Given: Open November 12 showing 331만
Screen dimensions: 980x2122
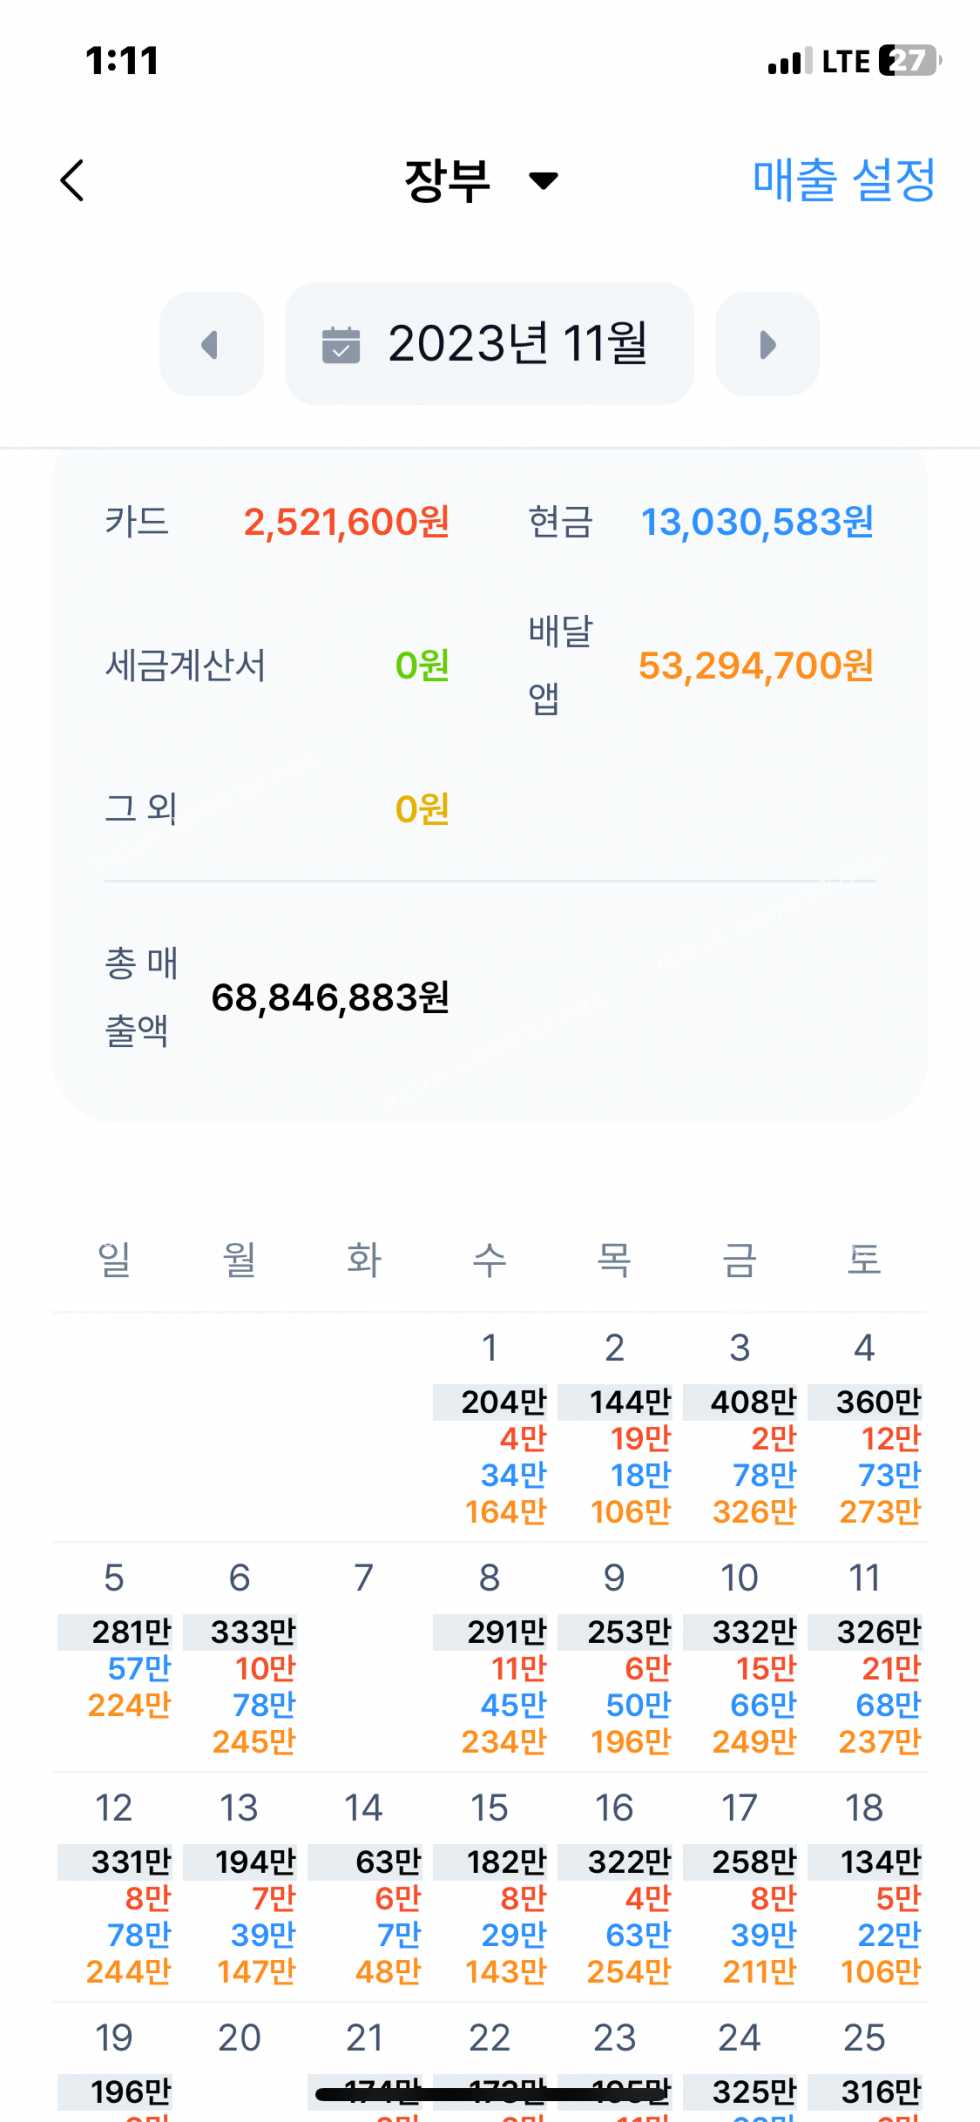Looking at the screenshot, I should pyautogui.click(x=114, y=1890).
